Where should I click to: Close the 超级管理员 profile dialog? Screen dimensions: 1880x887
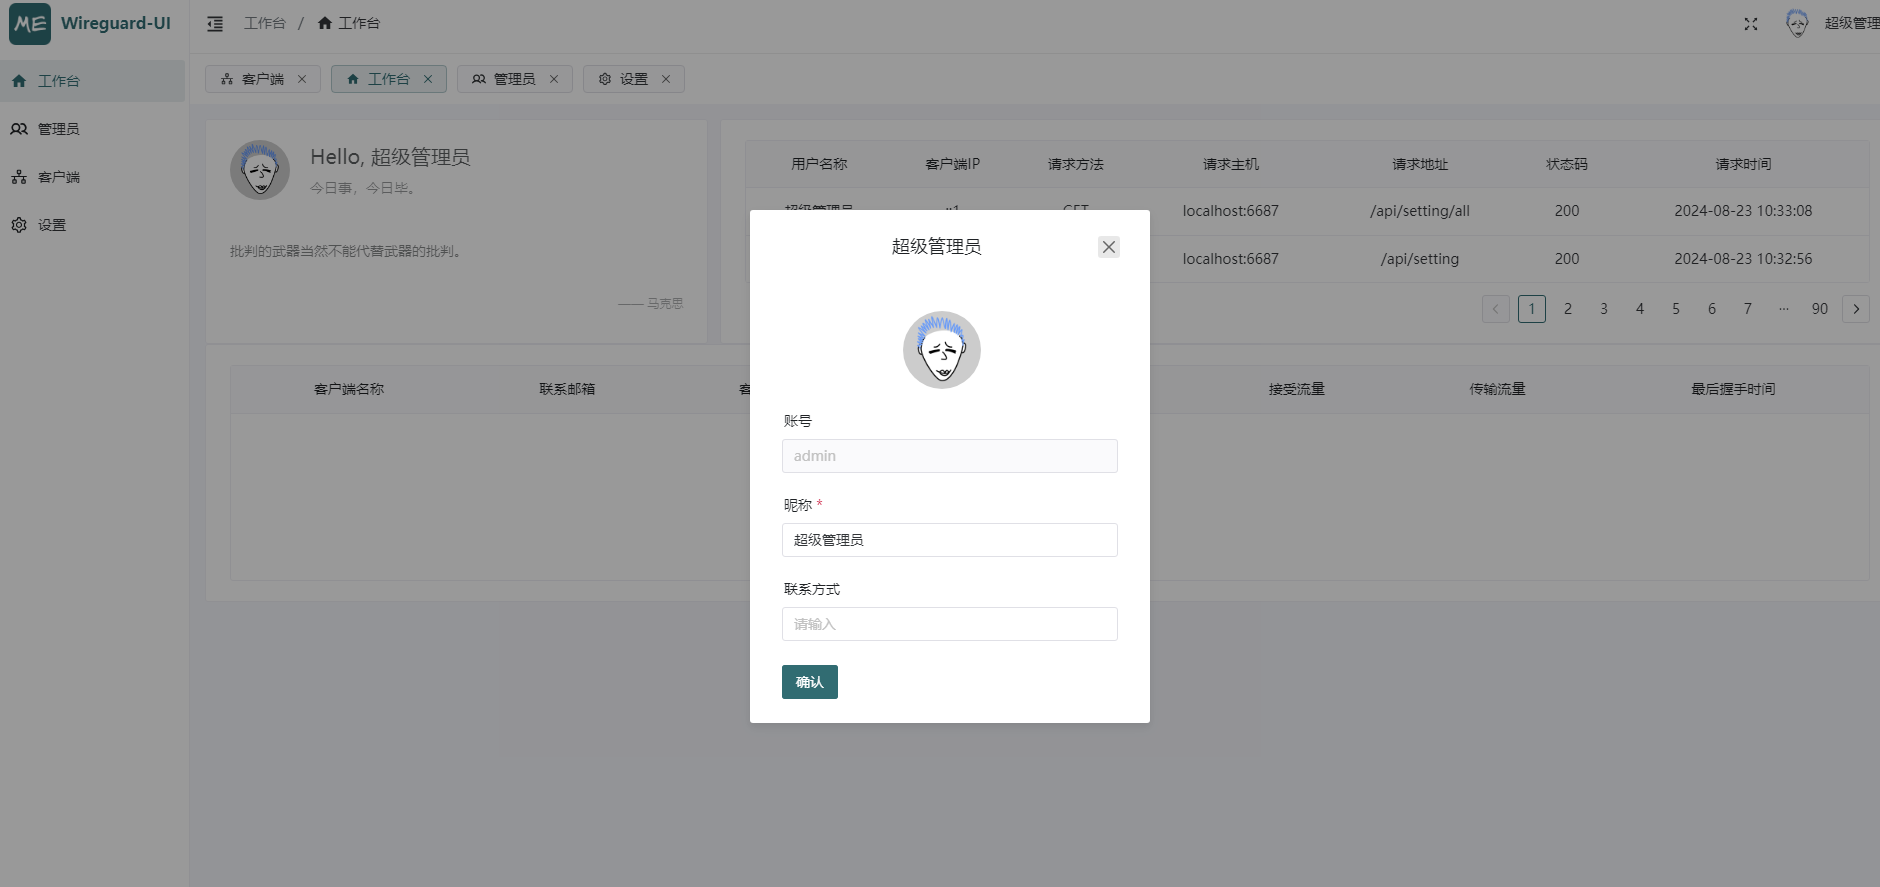click(1108, 247)
